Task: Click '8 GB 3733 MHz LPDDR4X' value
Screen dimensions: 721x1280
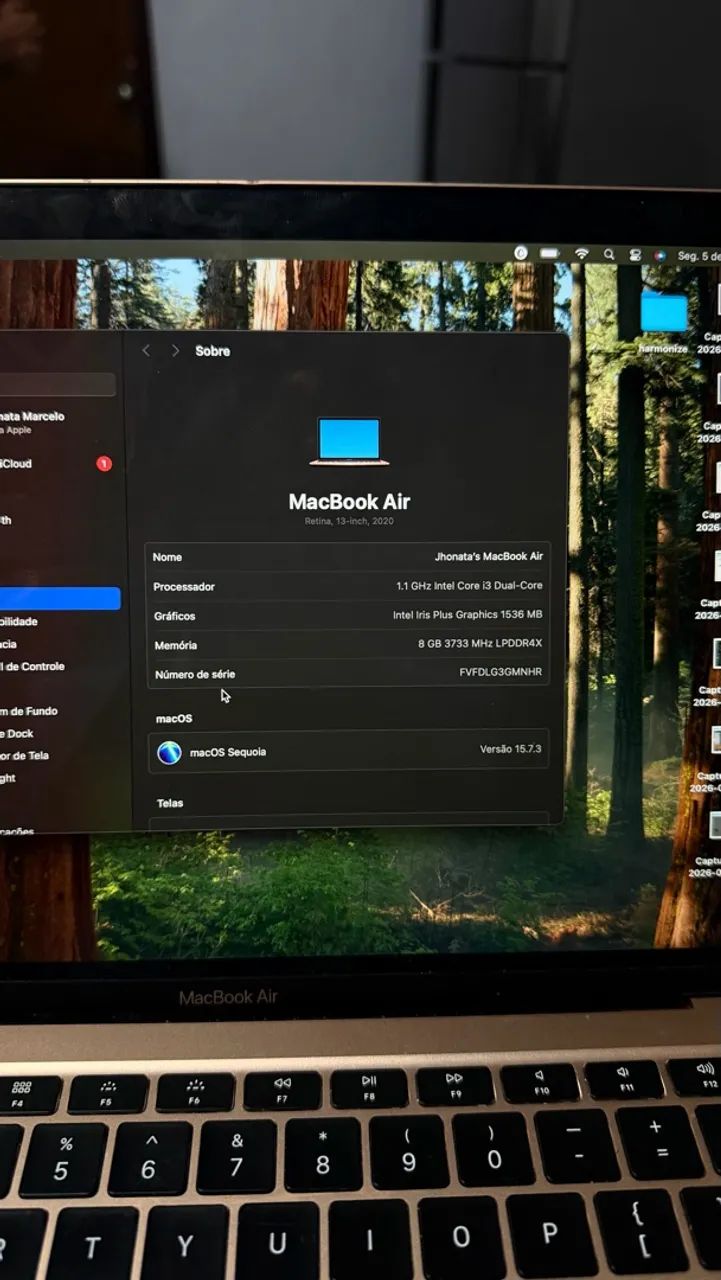Action: coord(480,644)
